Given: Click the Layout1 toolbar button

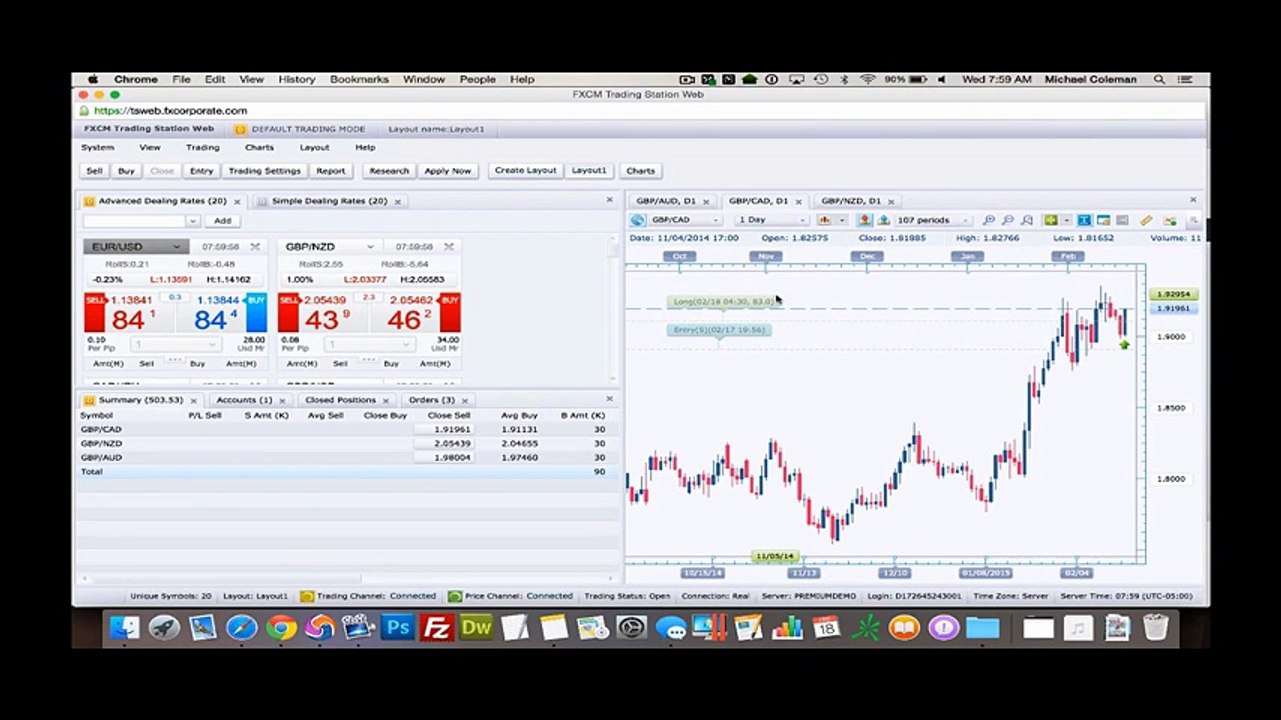Looking at the screenshot, I should click(589, 171).
